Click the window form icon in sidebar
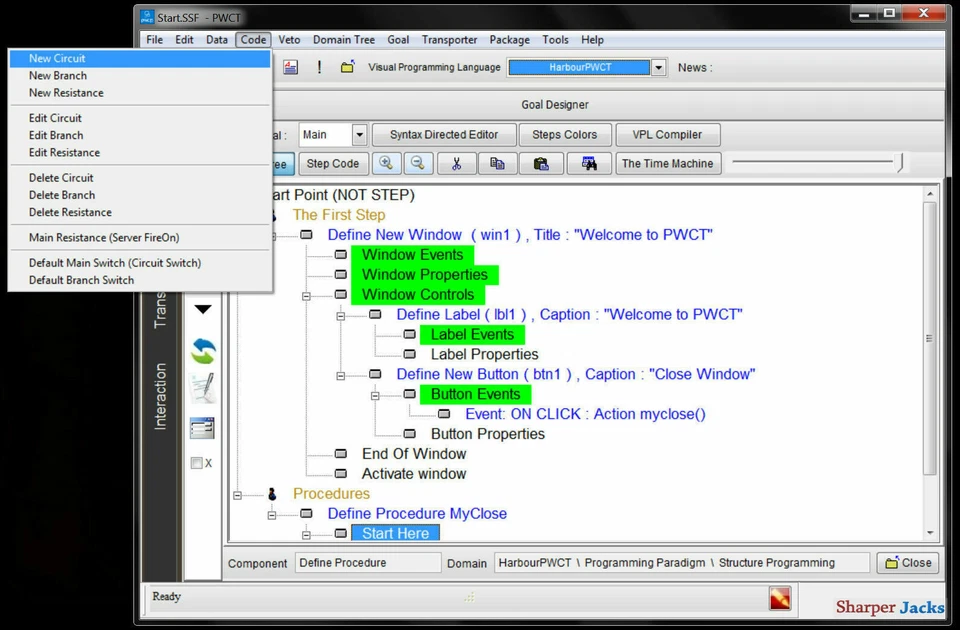Screen dimensions: 960x630 coord(201,427)
